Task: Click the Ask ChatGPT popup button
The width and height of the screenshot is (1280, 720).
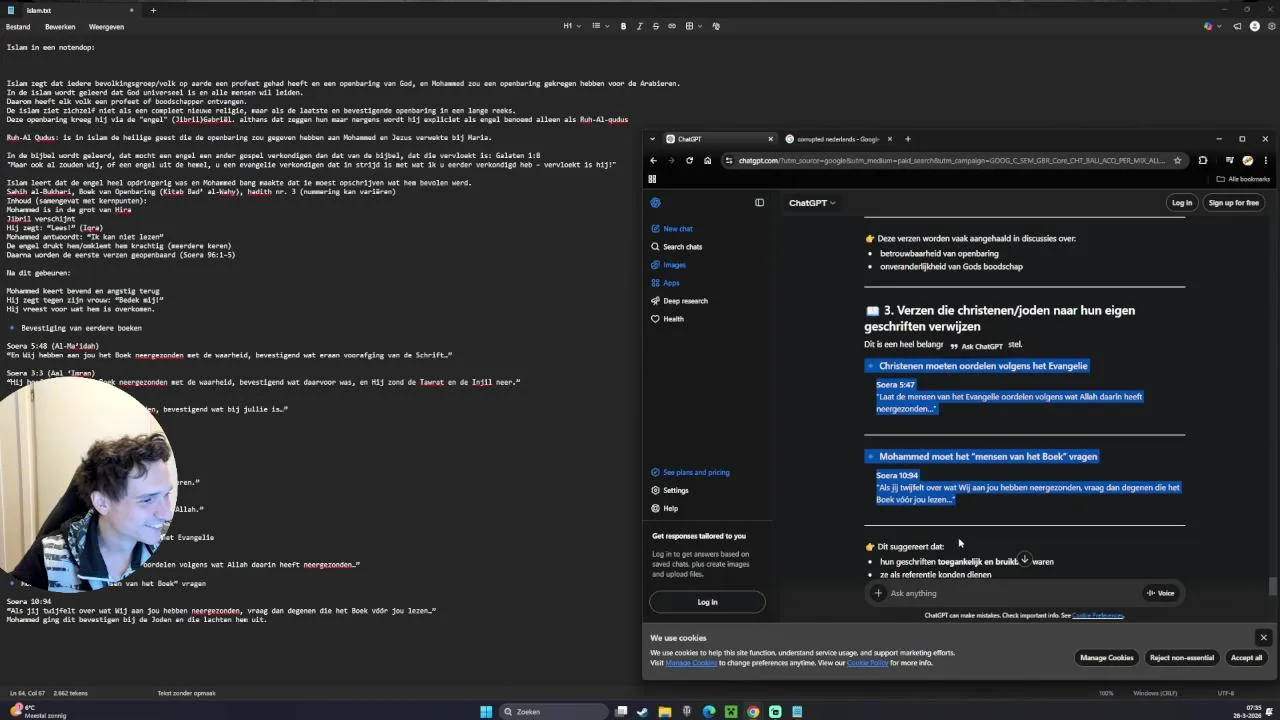Action: coord(976,346)
